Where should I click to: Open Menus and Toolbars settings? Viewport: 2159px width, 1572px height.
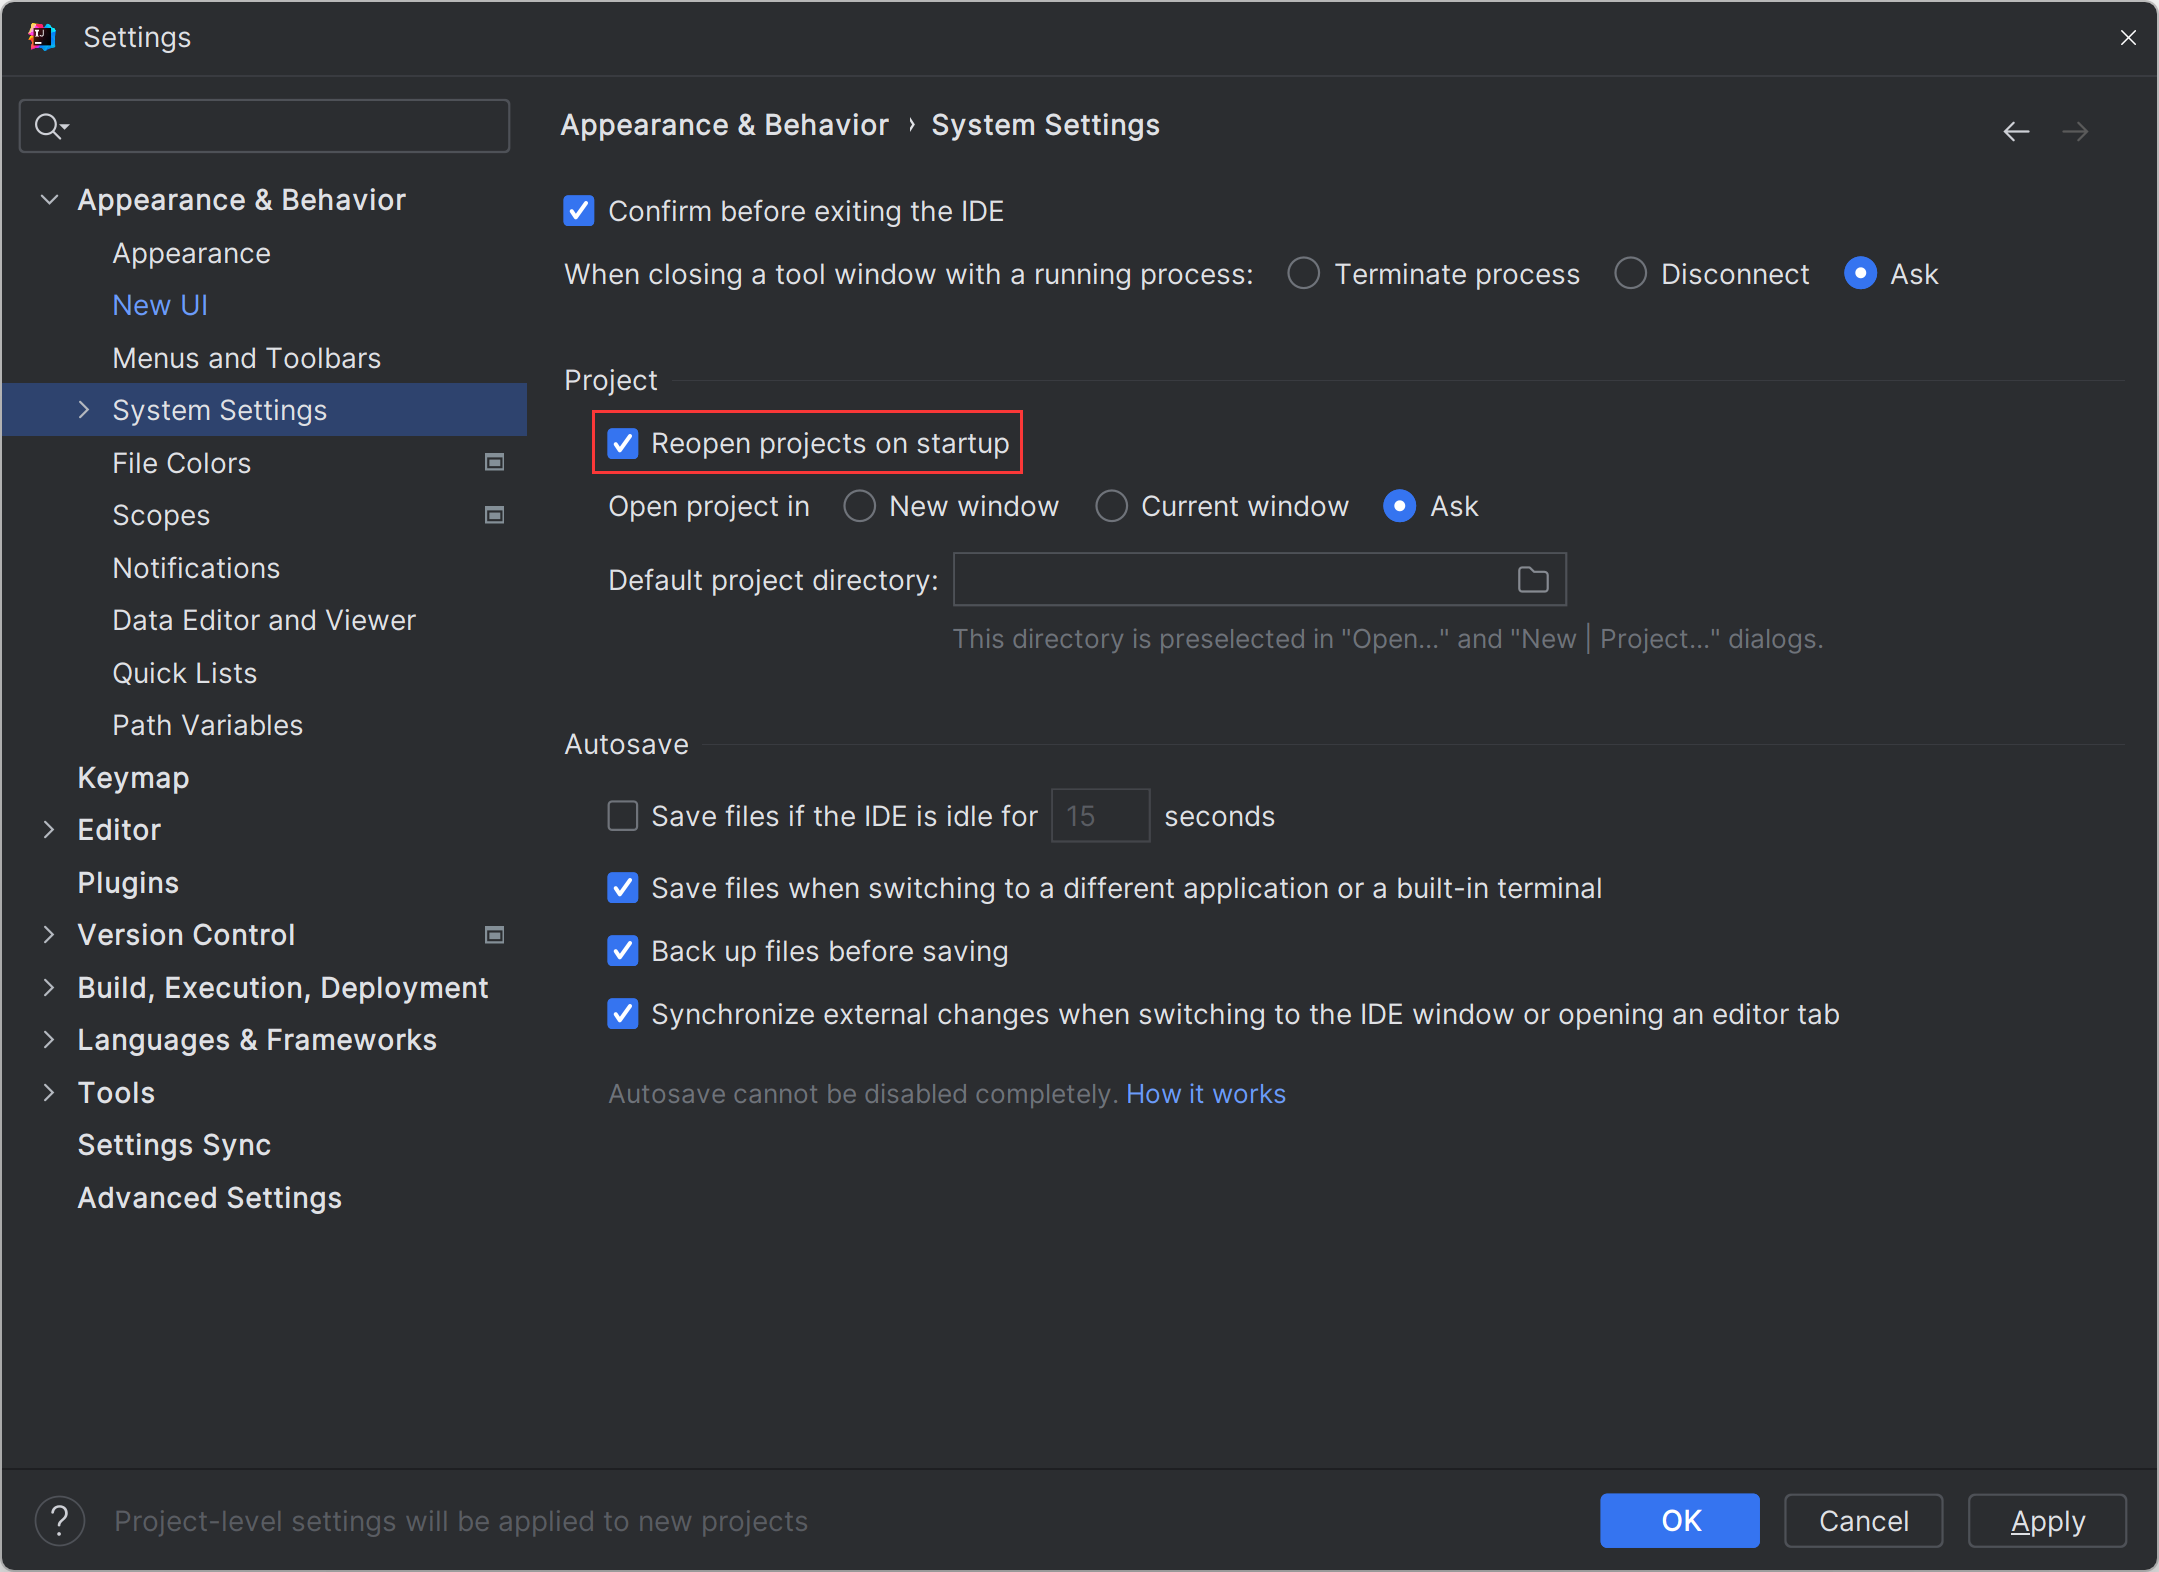[x=246, y=358]
